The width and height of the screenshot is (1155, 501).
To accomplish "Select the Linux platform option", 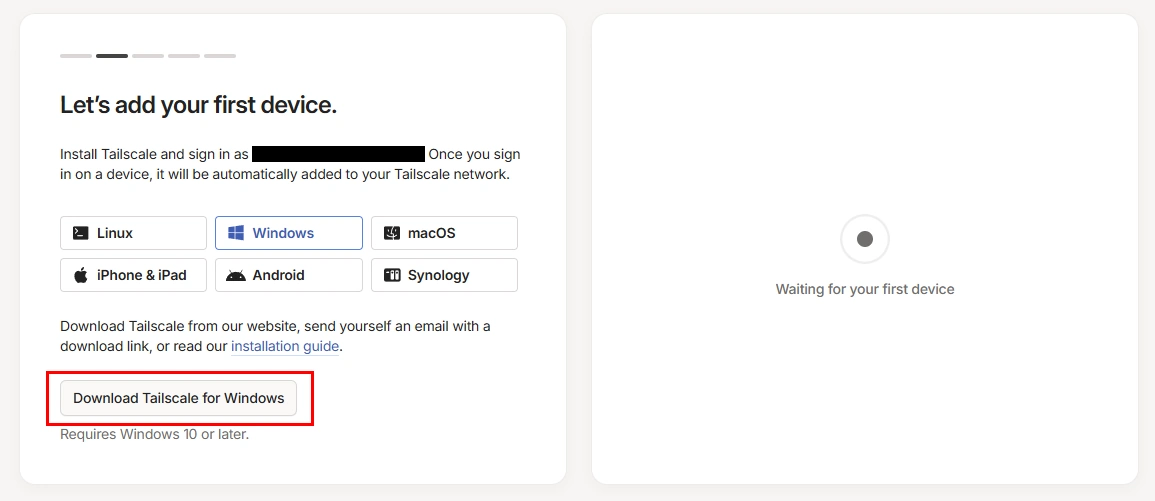I will (133, 233).
